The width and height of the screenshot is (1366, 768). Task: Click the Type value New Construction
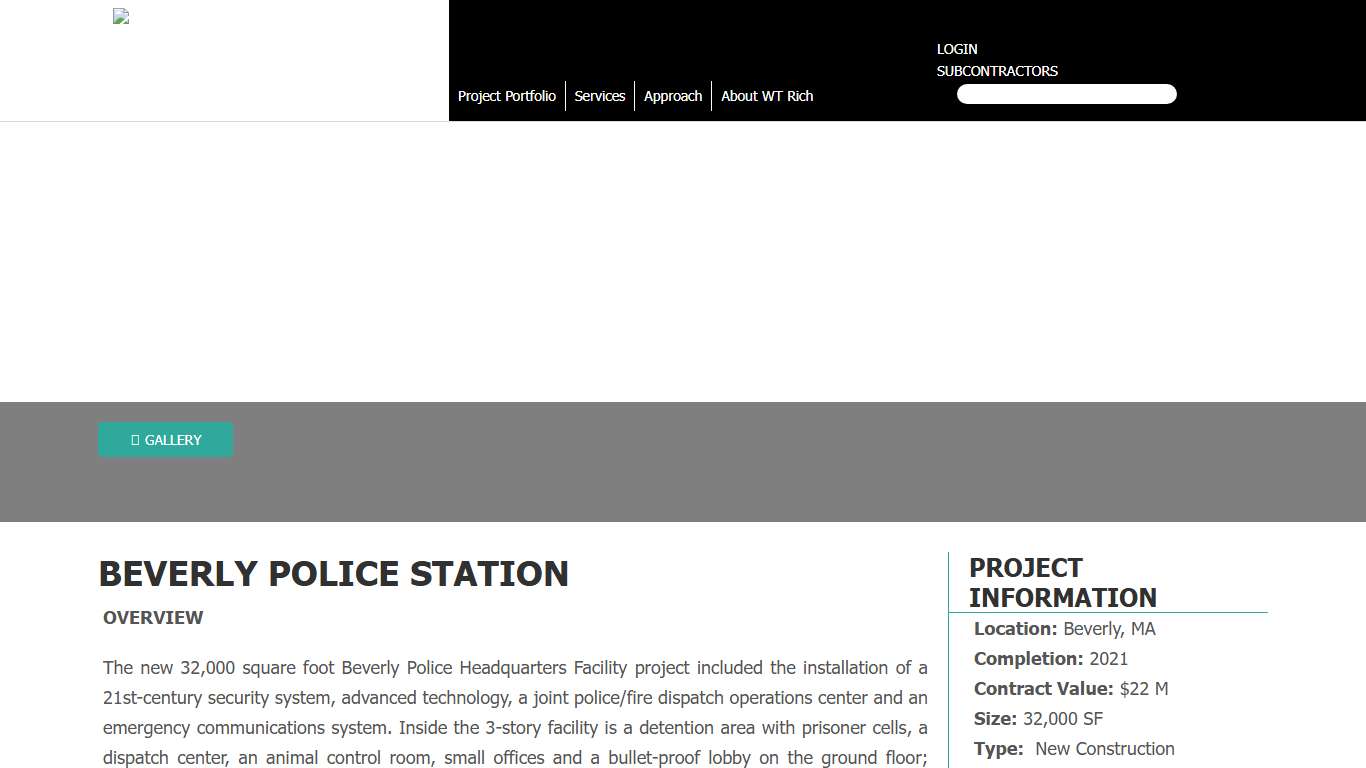[1104, 749]
